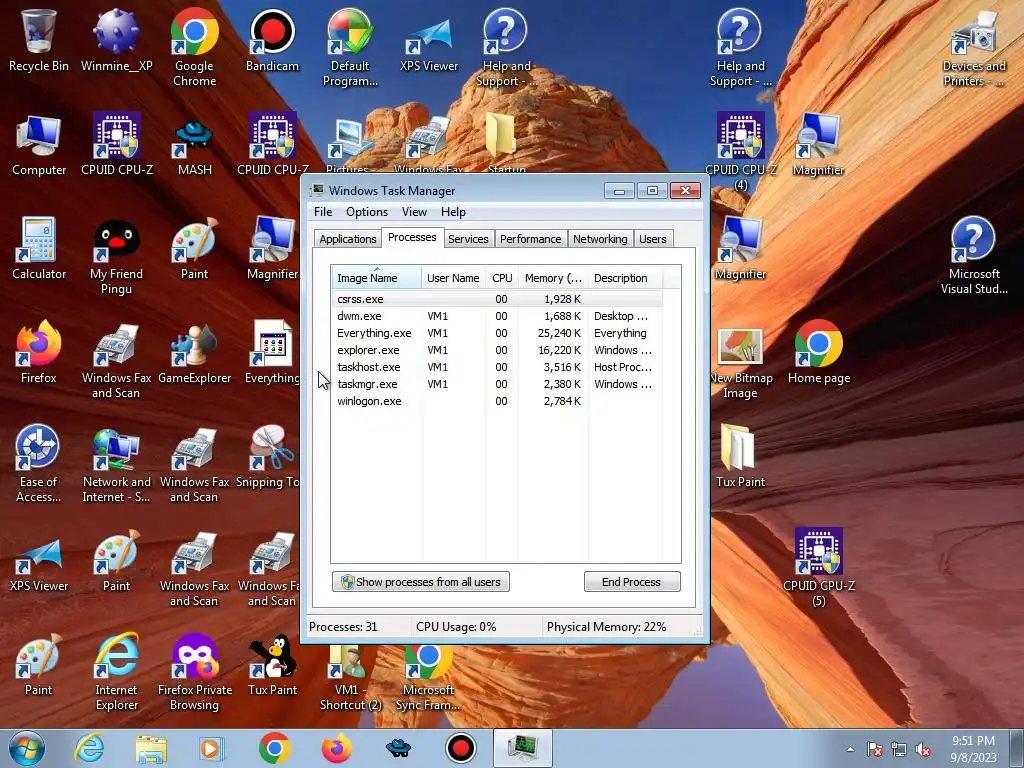The height and width of the screenshot is (768, 1024).
Task: Sort processes by Memory column header
Action: [553, 278]
